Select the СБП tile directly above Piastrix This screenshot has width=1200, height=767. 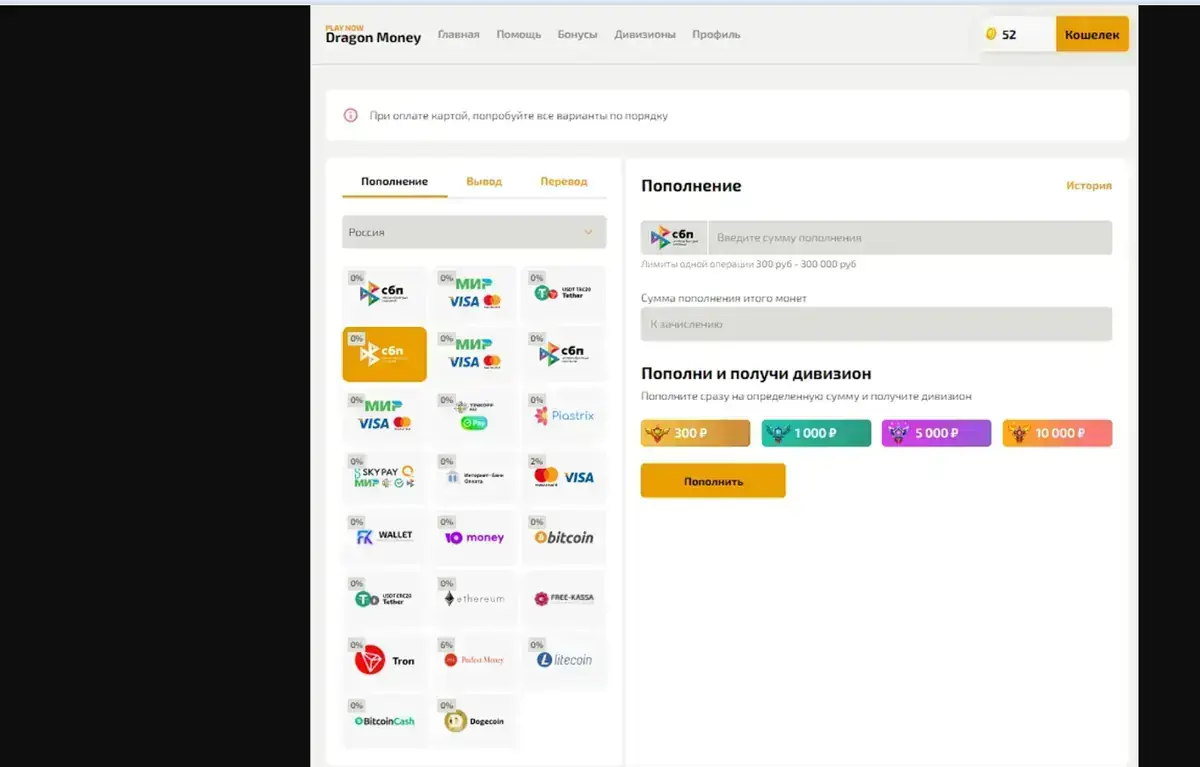click(x=564, y=354)
